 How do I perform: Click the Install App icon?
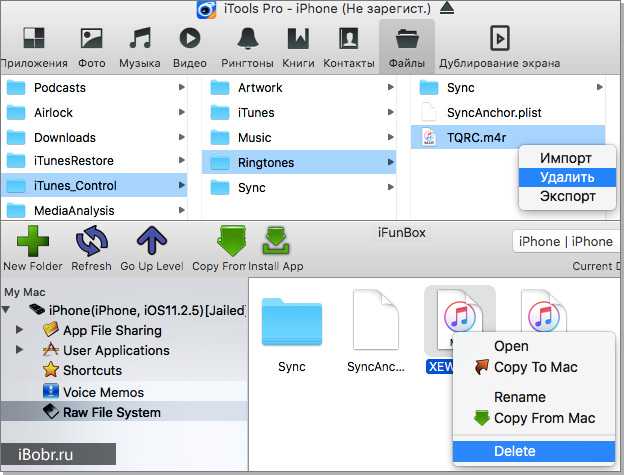point(275,241)
